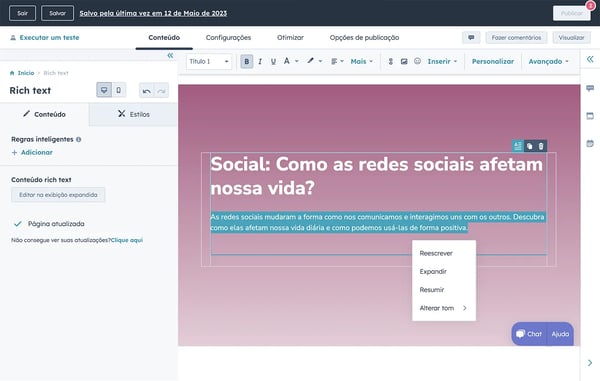Viewport: 600px width, 381px height.
Task: Open the last-saved date link
Action: click(153, 13)
